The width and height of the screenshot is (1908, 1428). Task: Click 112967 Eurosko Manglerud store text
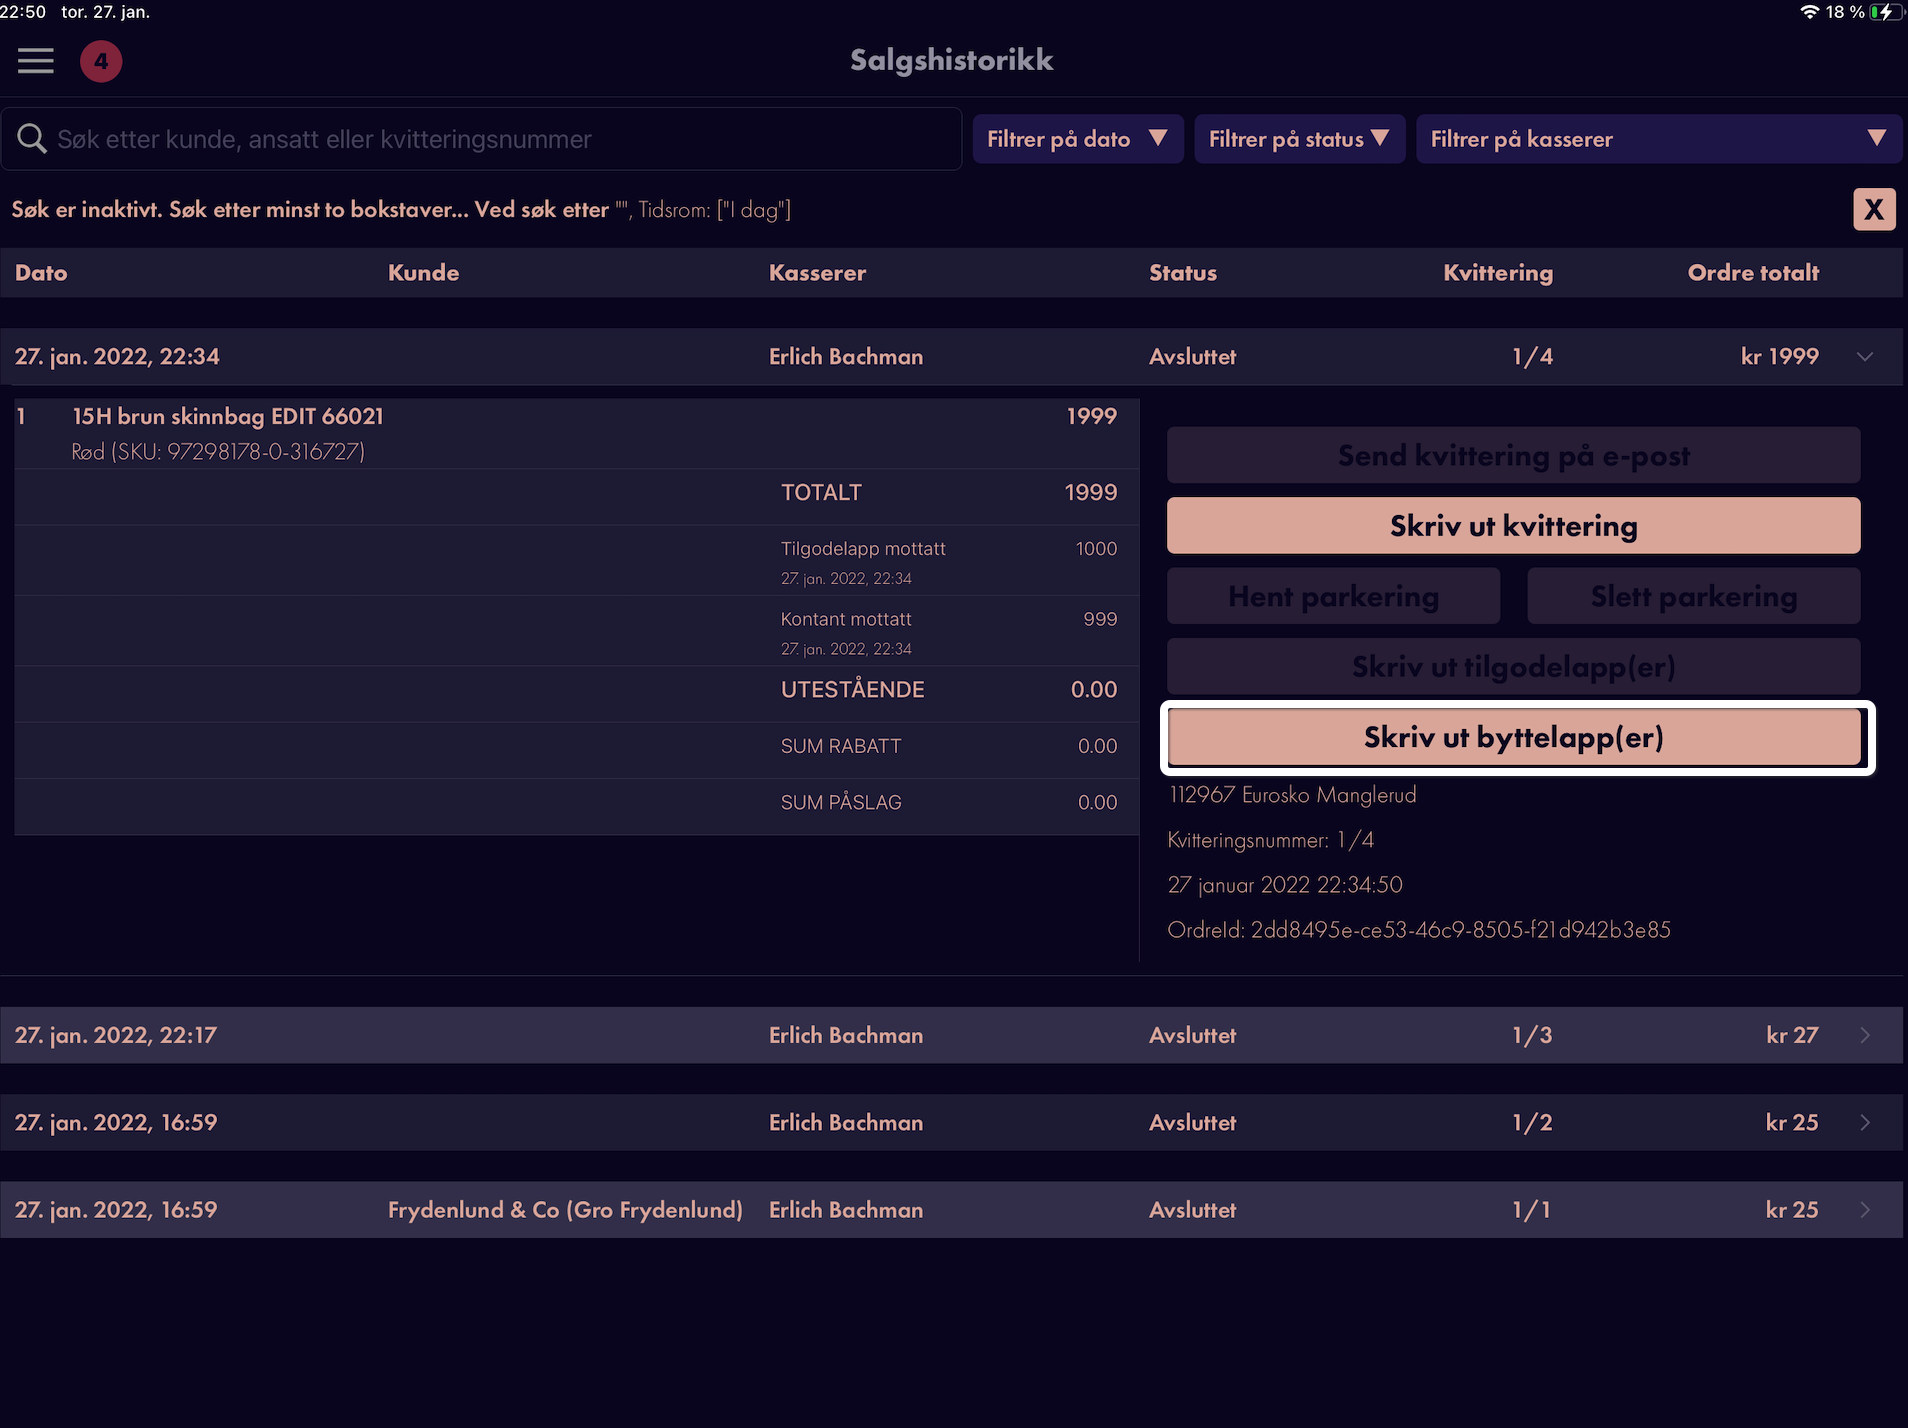pyautogui.click(x=1292, y=794)
